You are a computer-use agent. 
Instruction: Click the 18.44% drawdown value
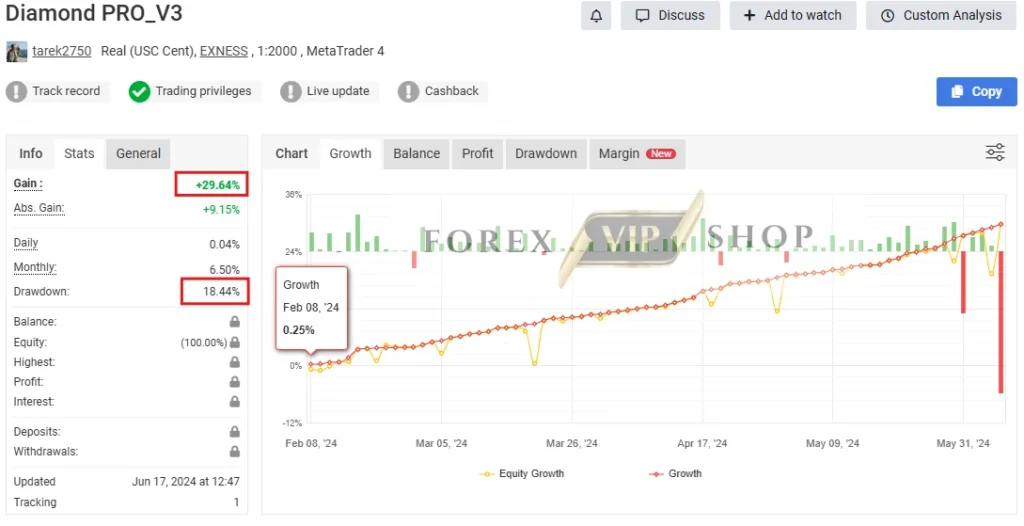(x=221, y=291)
